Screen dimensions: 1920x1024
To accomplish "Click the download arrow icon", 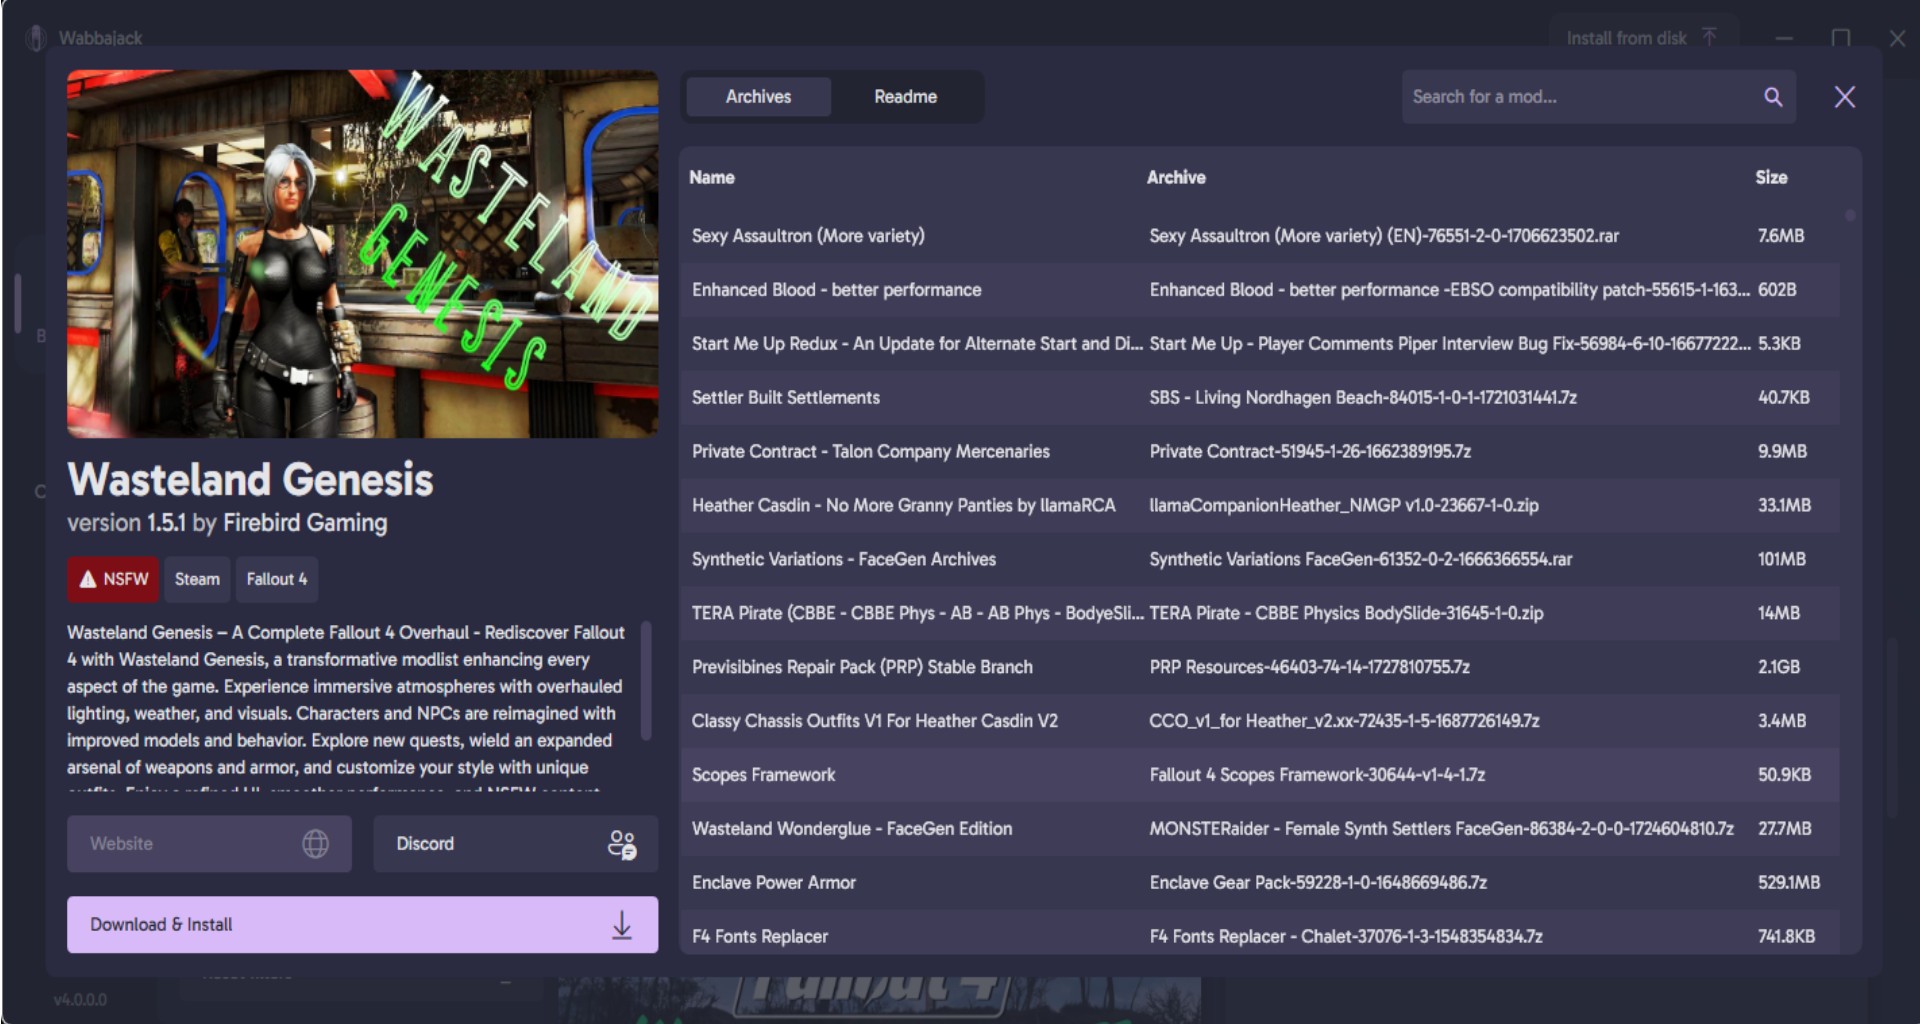I will [x=622, y=925].
